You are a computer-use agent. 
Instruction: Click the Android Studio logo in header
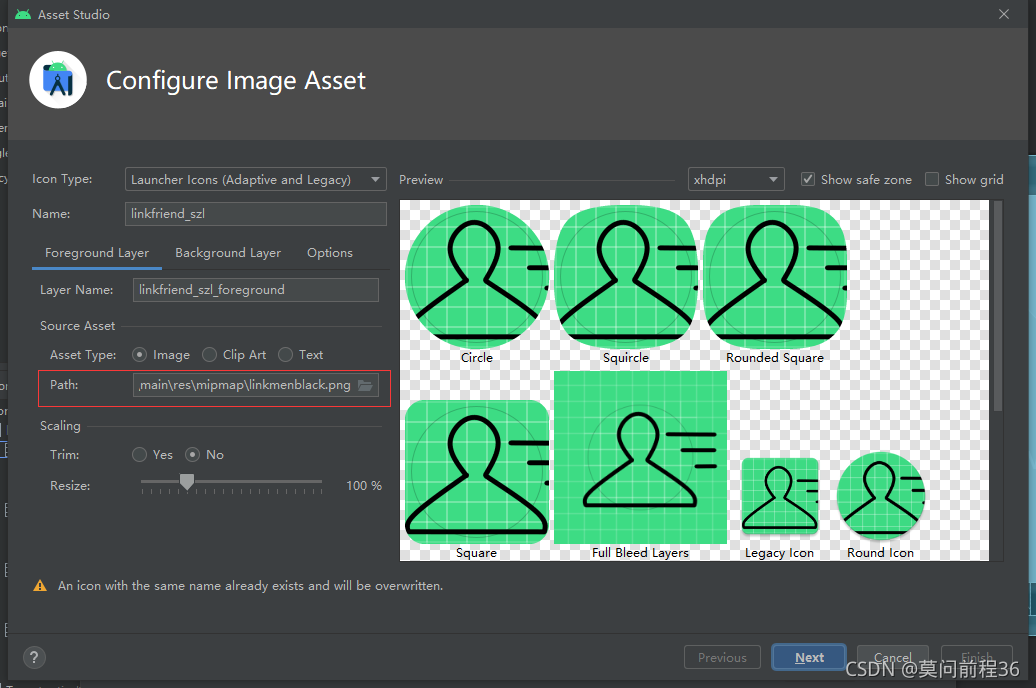click(58, 80)
